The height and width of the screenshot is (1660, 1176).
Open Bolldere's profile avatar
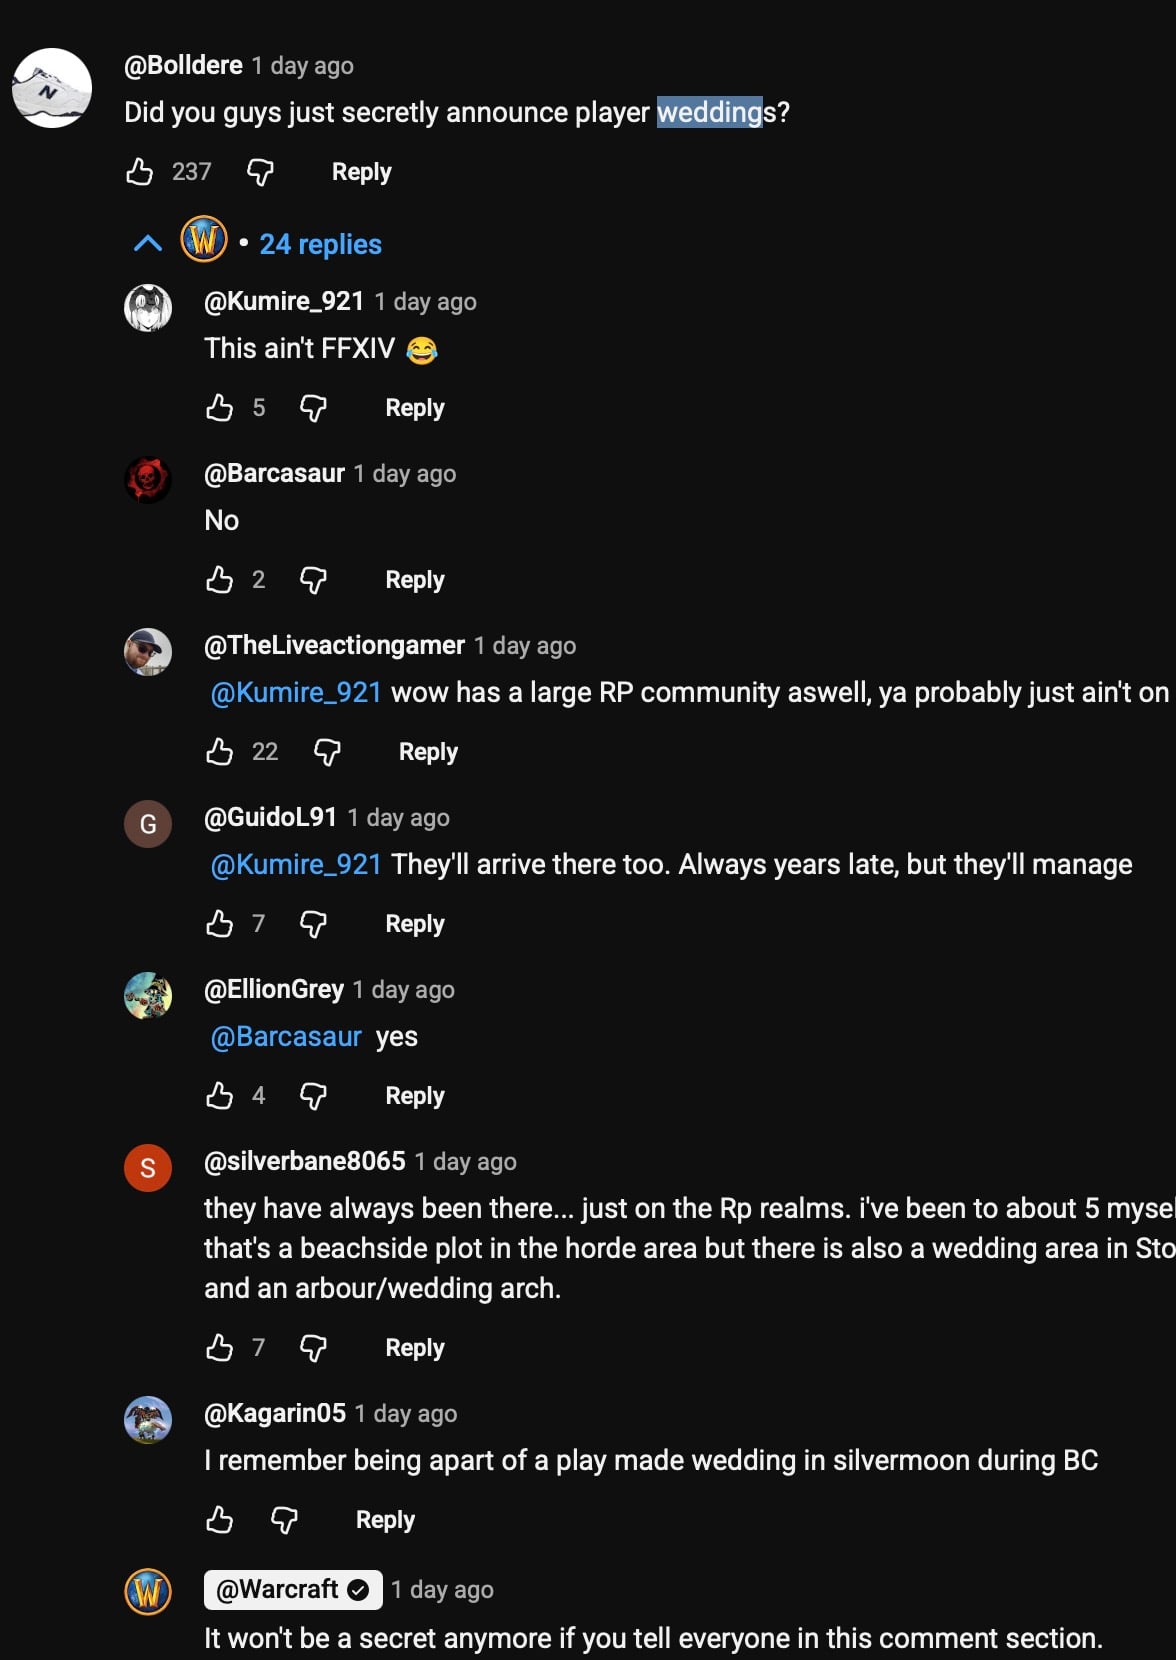(x=52, y=88)
